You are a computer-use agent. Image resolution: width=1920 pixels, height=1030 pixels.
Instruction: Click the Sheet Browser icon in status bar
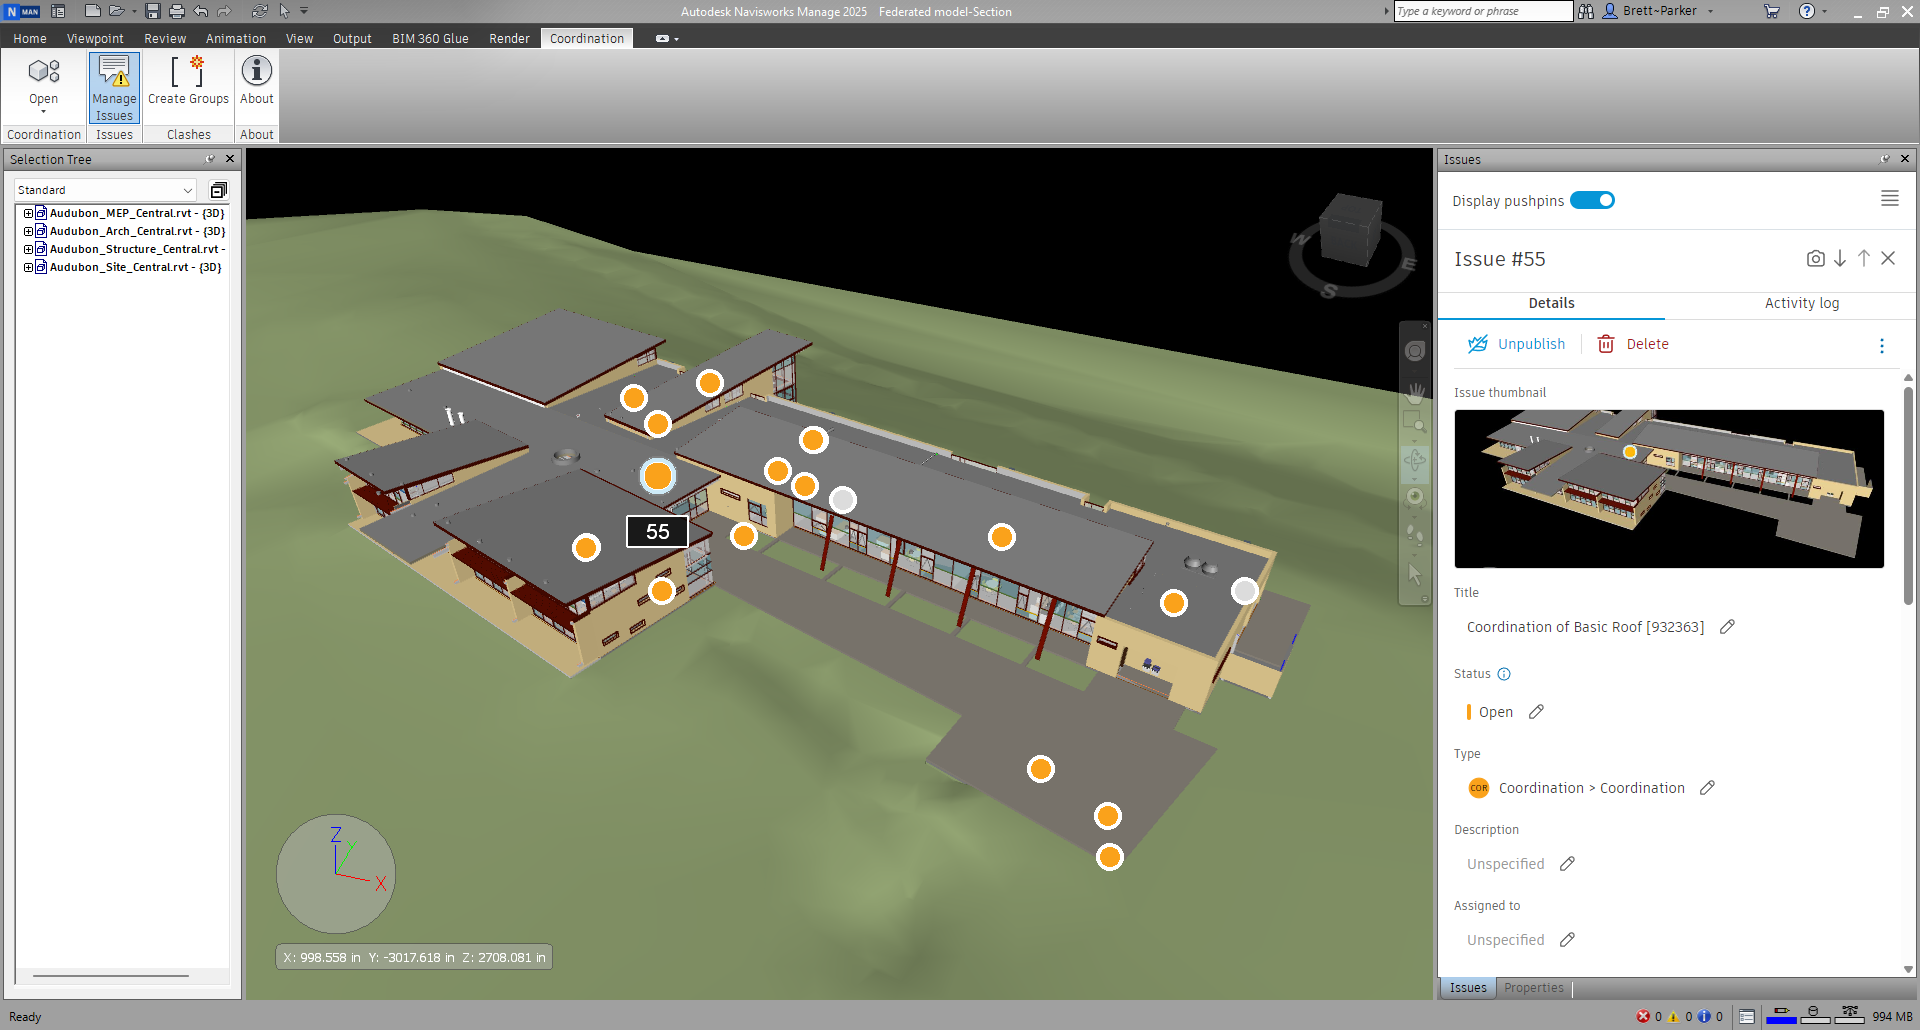pyautogui.click(x=1746, y=1017)
